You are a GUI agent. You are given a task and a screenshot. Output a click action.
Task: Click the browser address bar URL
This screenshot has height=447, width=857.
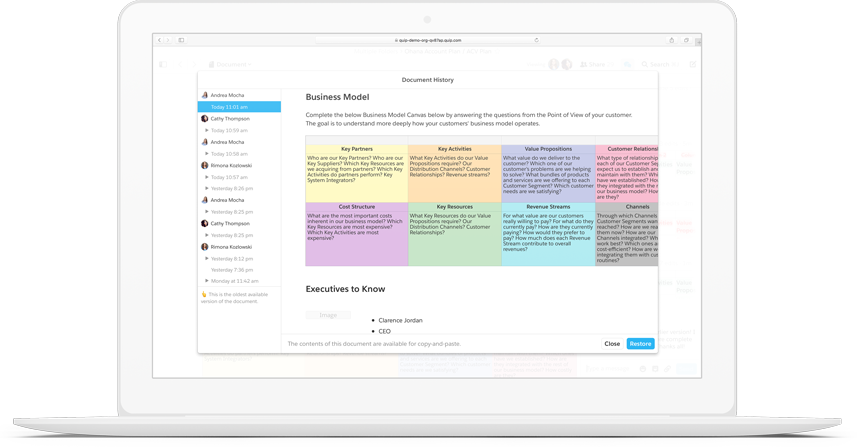[x=428, y=41]
